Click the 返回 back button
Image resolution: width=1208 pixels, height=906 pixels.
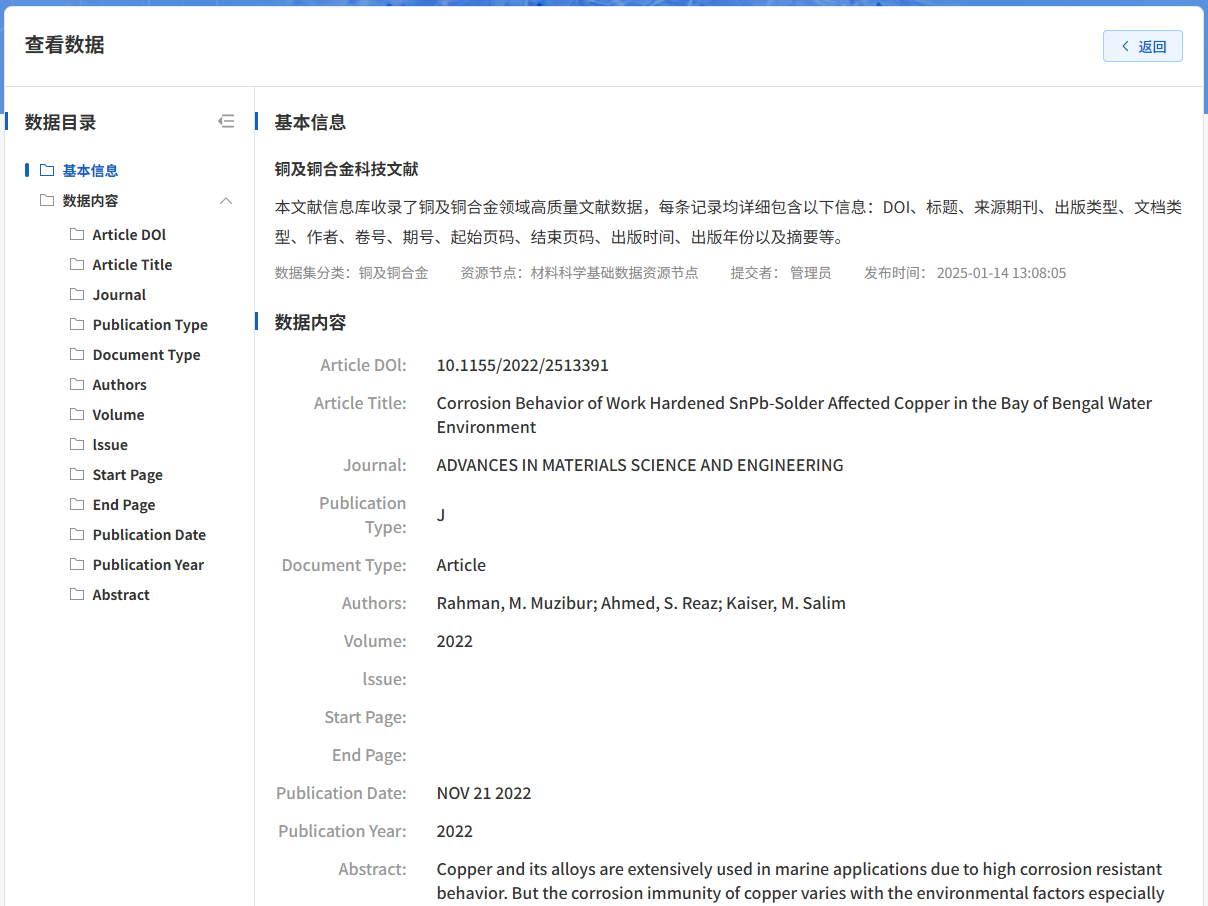(x=1142, y=46)
